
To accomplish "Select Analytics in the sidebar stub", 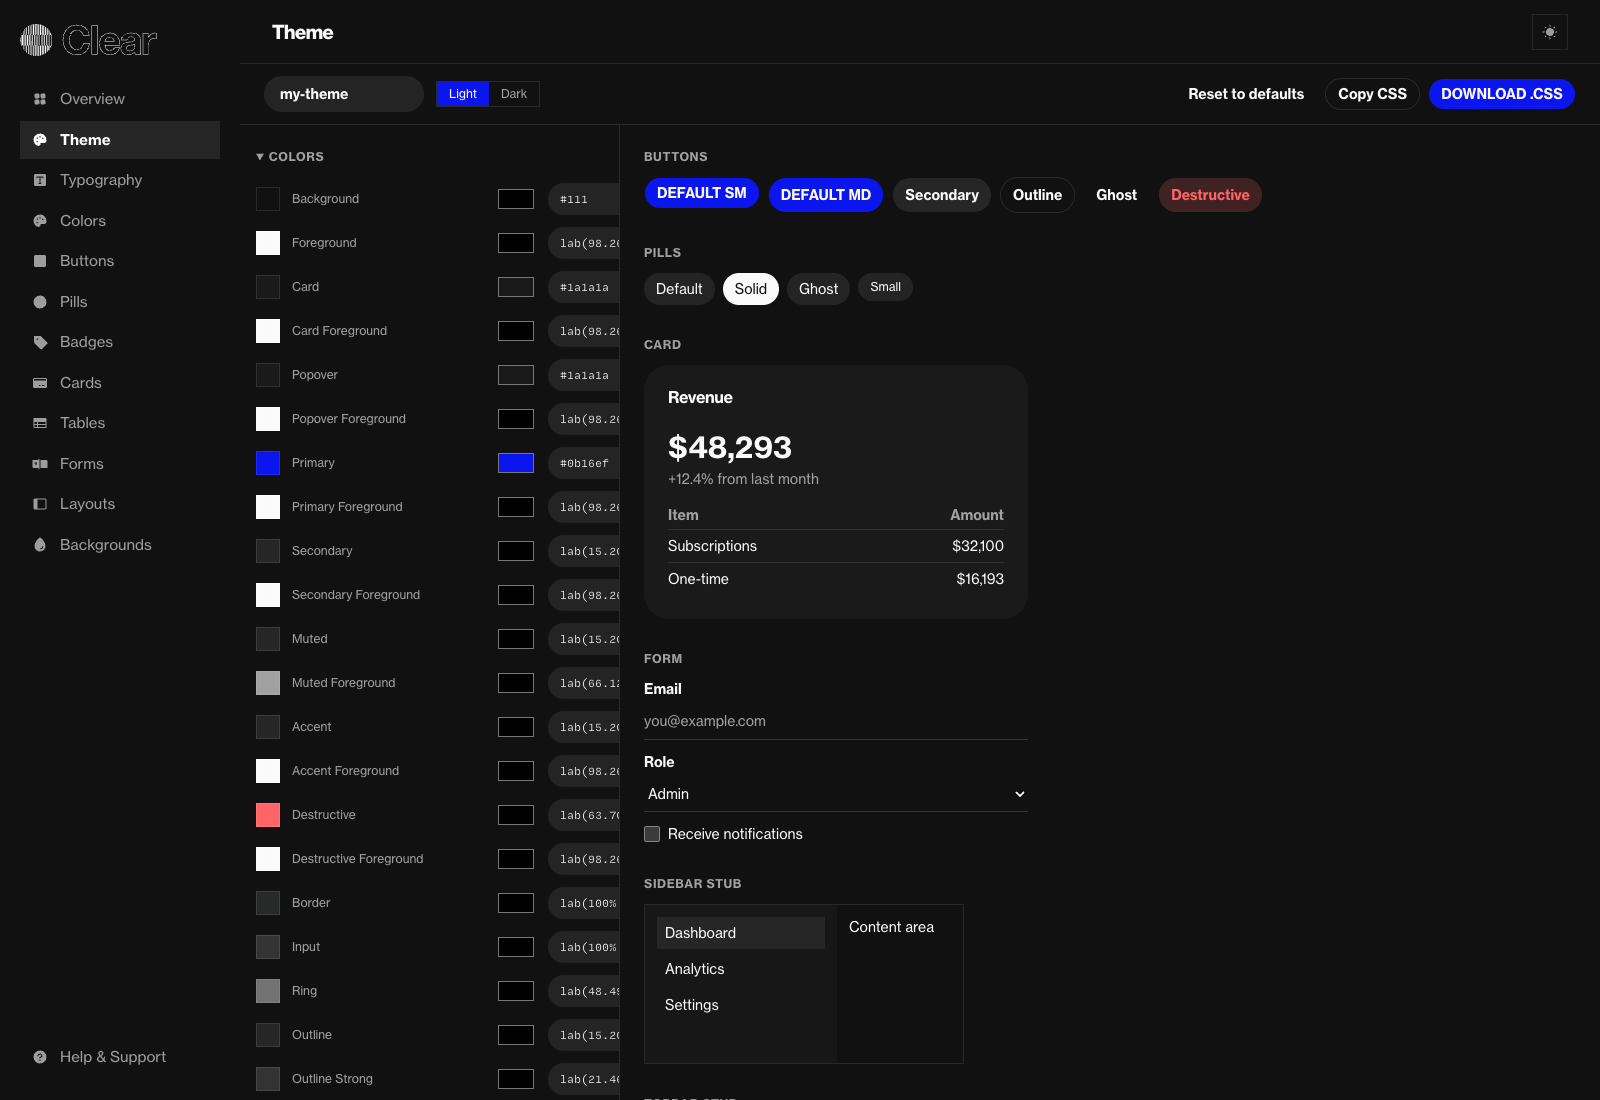I will [x=741, y=969].
